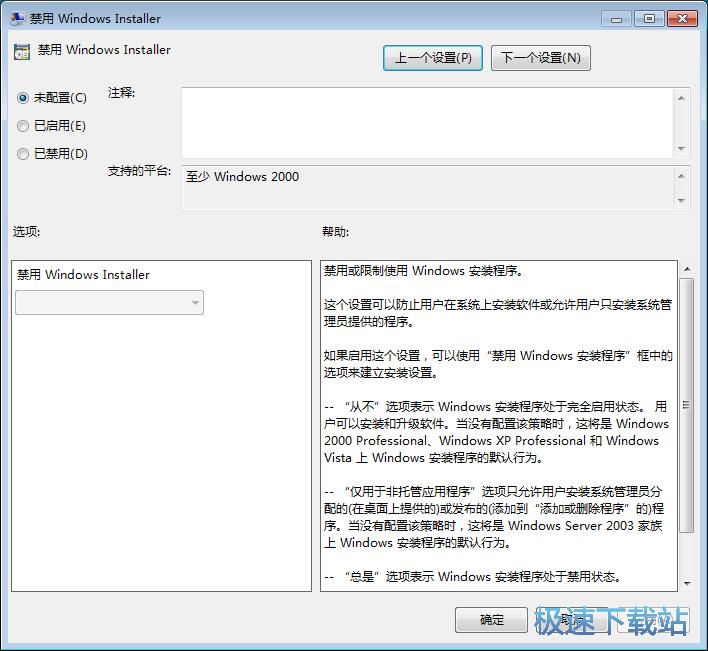Click the policy setting icon beside the heading
Viewport: 708px width, 651px height.
22,52
